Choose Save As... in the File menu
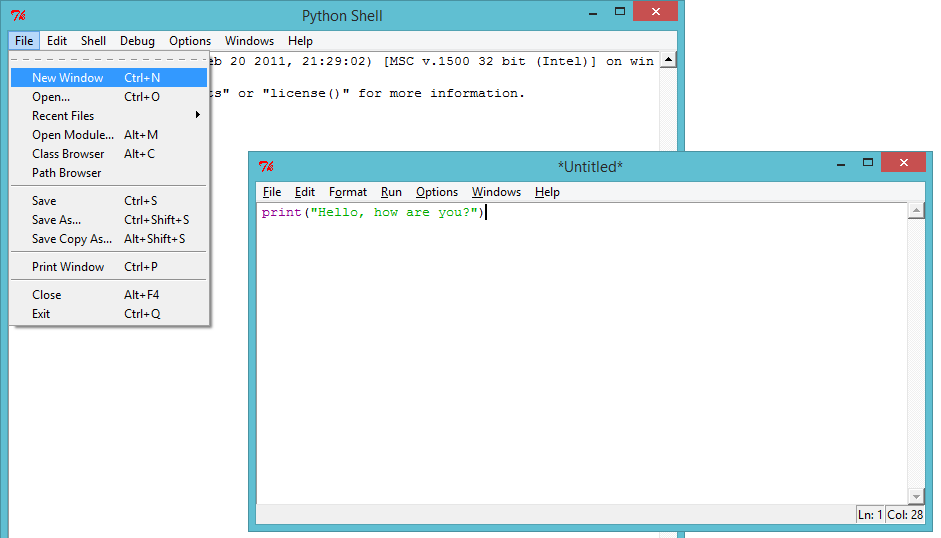 click(x=56, y=220)
